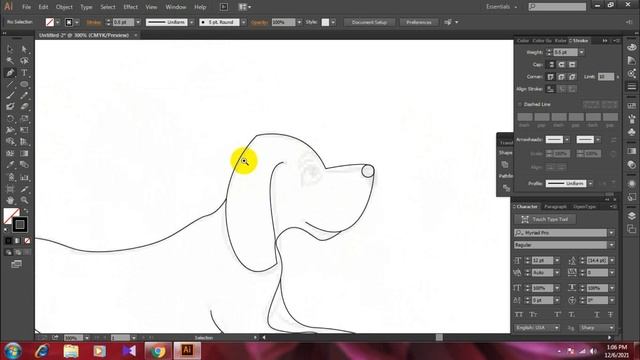Select the Lasso tool
The image size is (640, 360).
point(24,61)
